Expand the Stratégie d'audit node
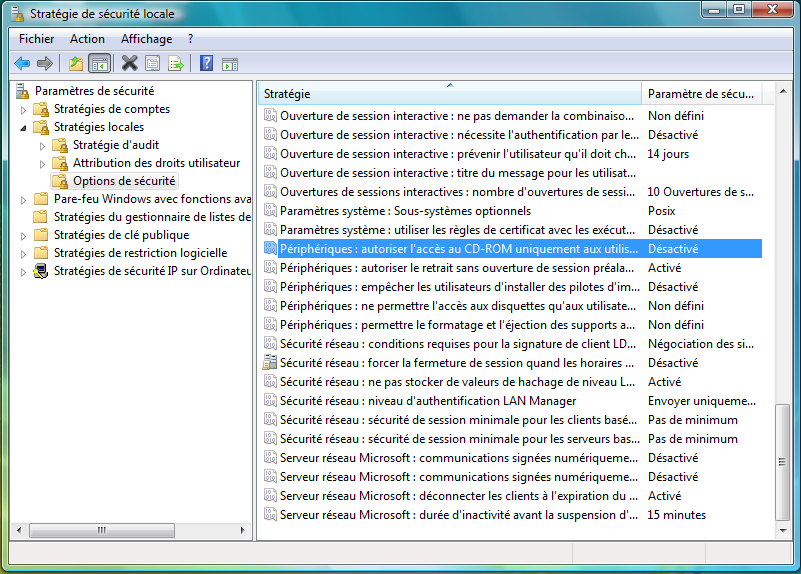The image size is (801, 574). tap(42, 146)
